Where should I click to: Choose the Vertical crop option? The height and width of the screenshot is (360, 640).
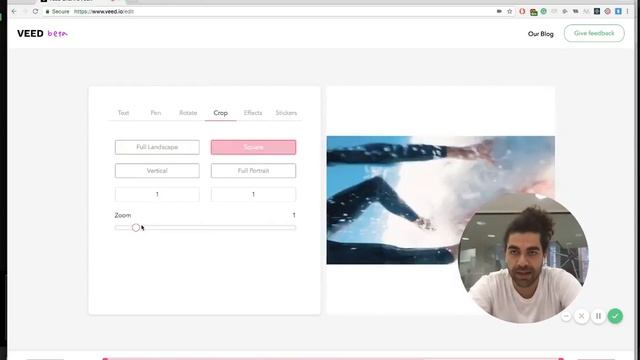(157, 171)
